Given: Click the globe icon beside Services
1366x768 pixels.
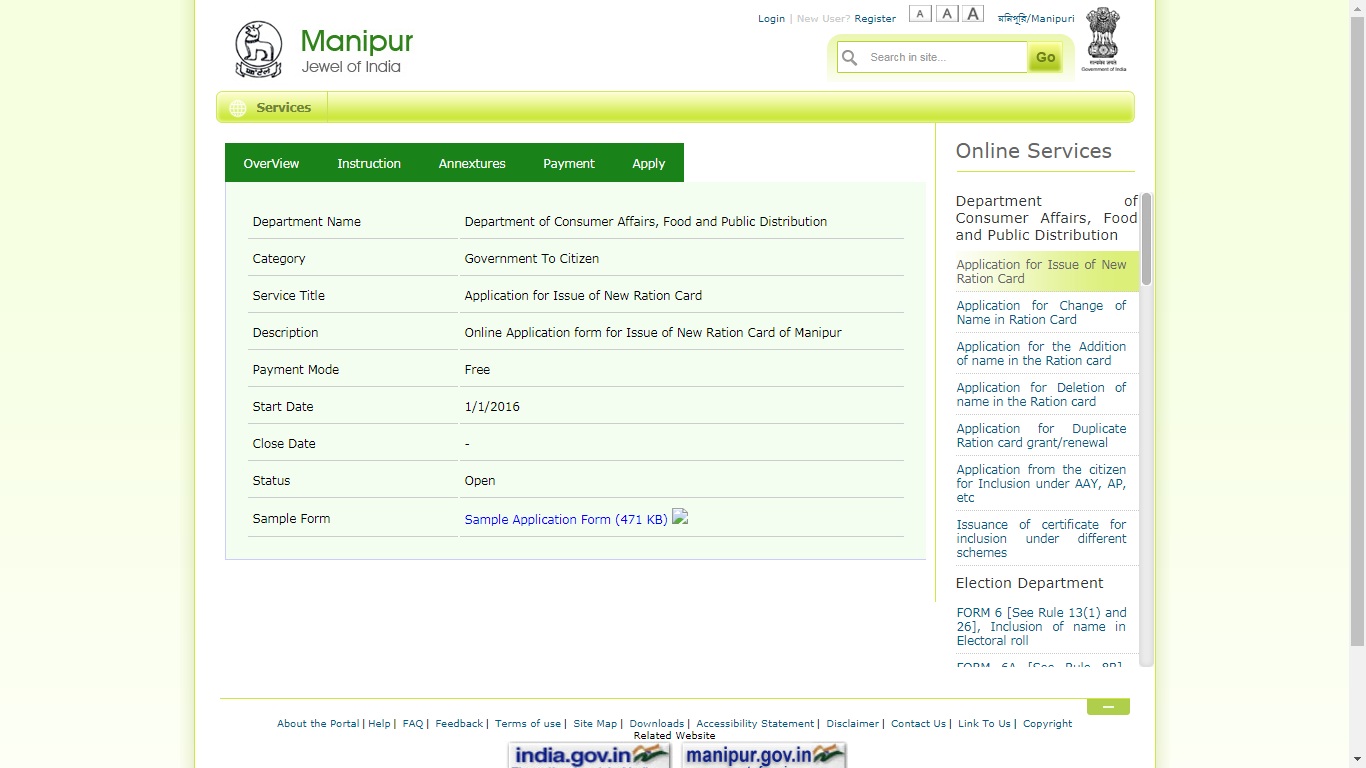Looking at the screenshot, I should click(237, 107).
